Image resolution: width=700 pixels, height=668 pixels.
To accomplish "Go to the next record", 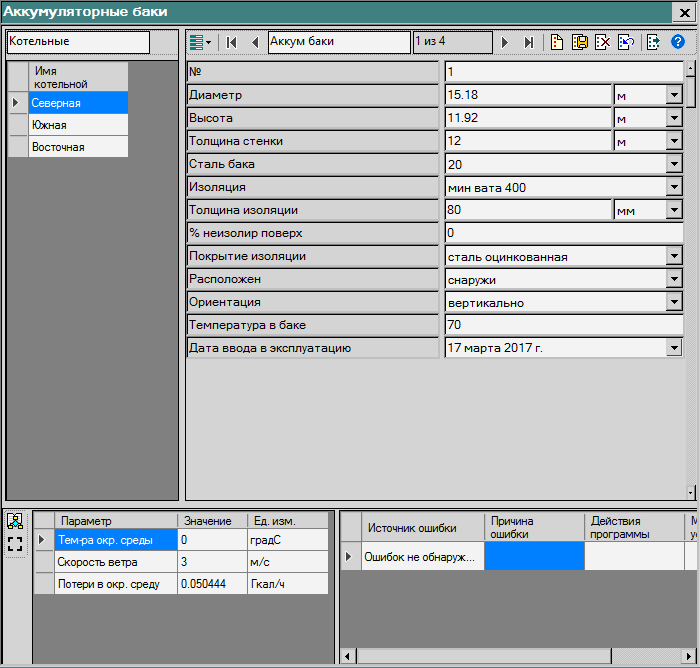I will pos(505,42).
